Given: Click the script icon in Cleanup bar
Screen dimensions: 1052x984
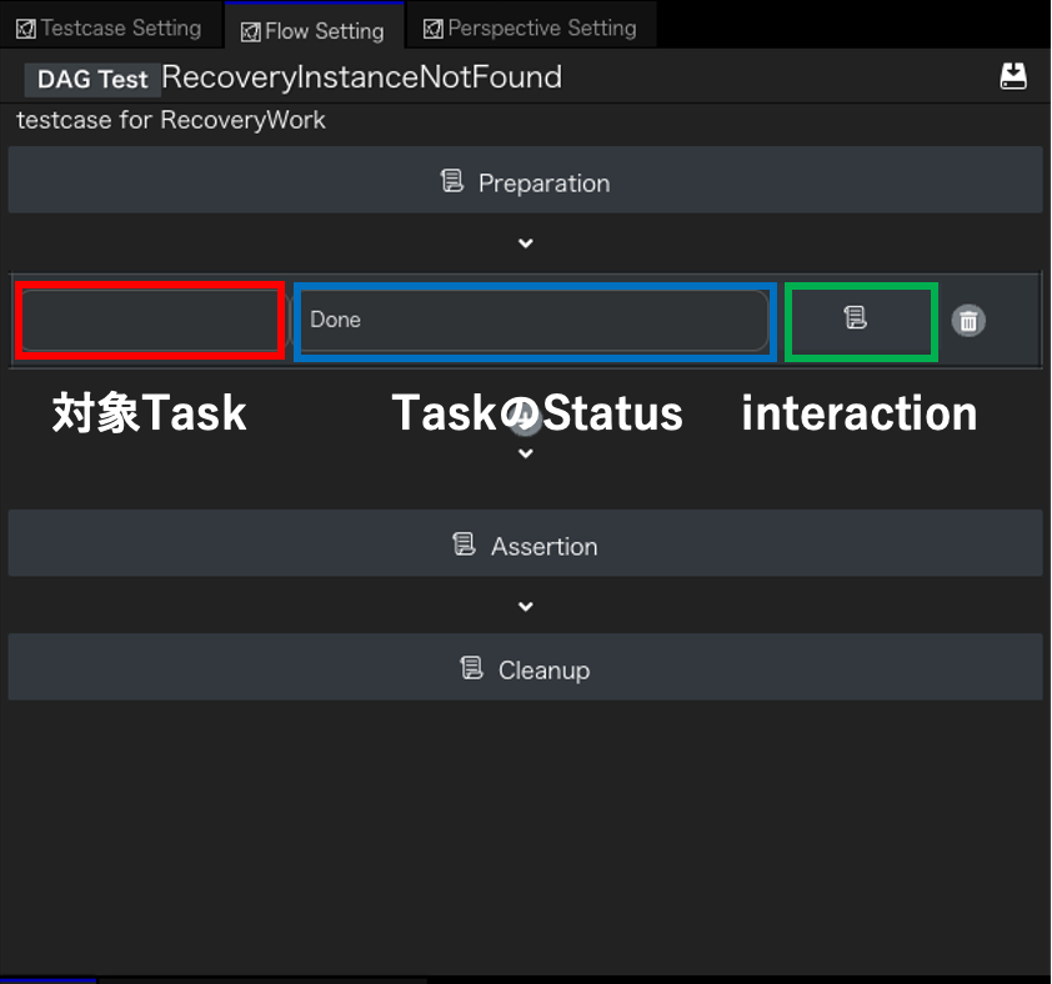Looking at the screenshot, I should click(471, 668).
